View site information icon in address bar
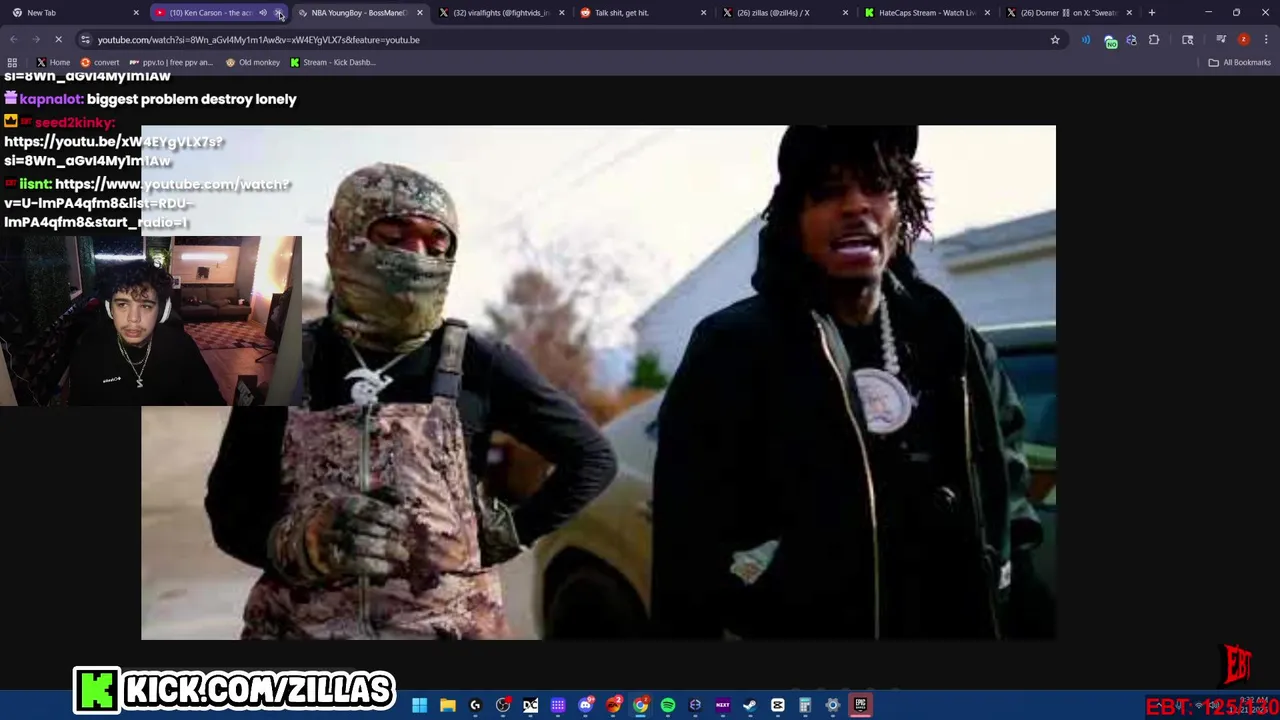Screen dimensions: 1280x720 pyautogui.click(x=85, y=40)
